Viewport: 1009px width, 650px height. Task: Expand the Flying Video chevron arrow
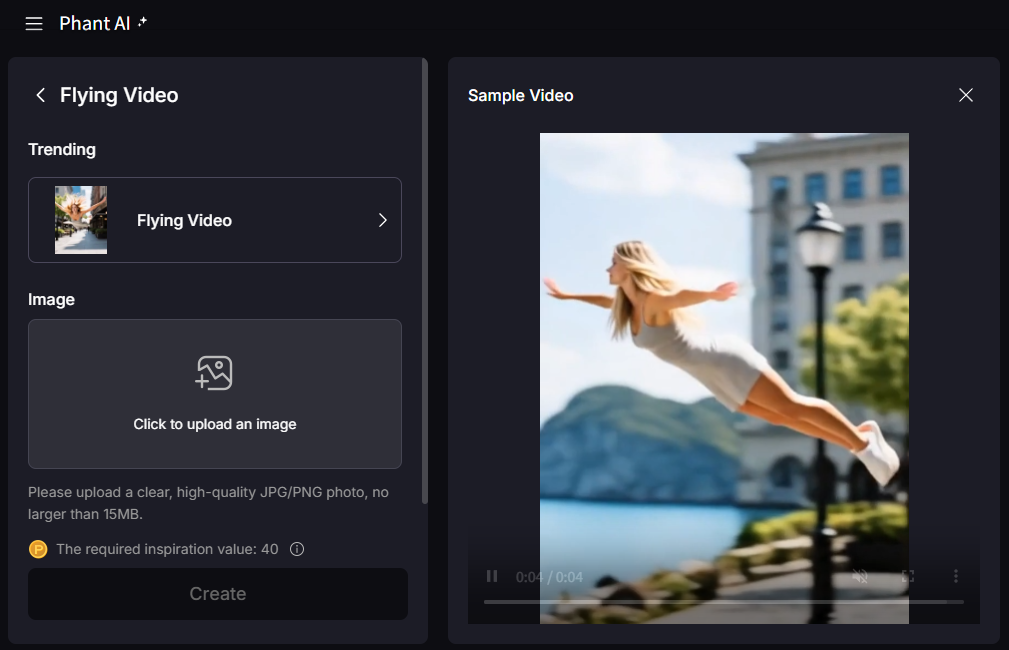(382, 220)
